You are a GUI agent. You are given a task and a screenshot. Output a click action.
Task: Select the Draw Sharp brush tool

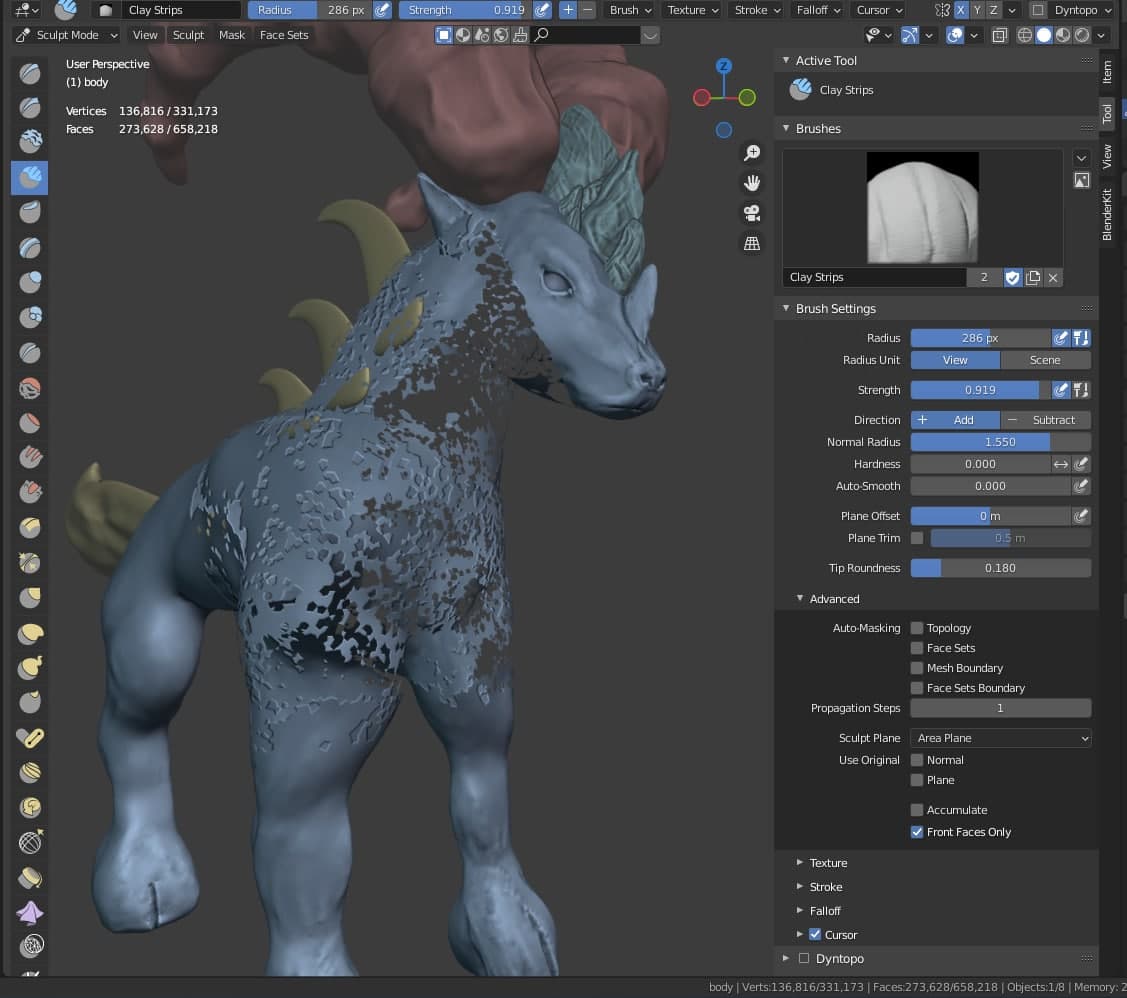click(29, 108)
